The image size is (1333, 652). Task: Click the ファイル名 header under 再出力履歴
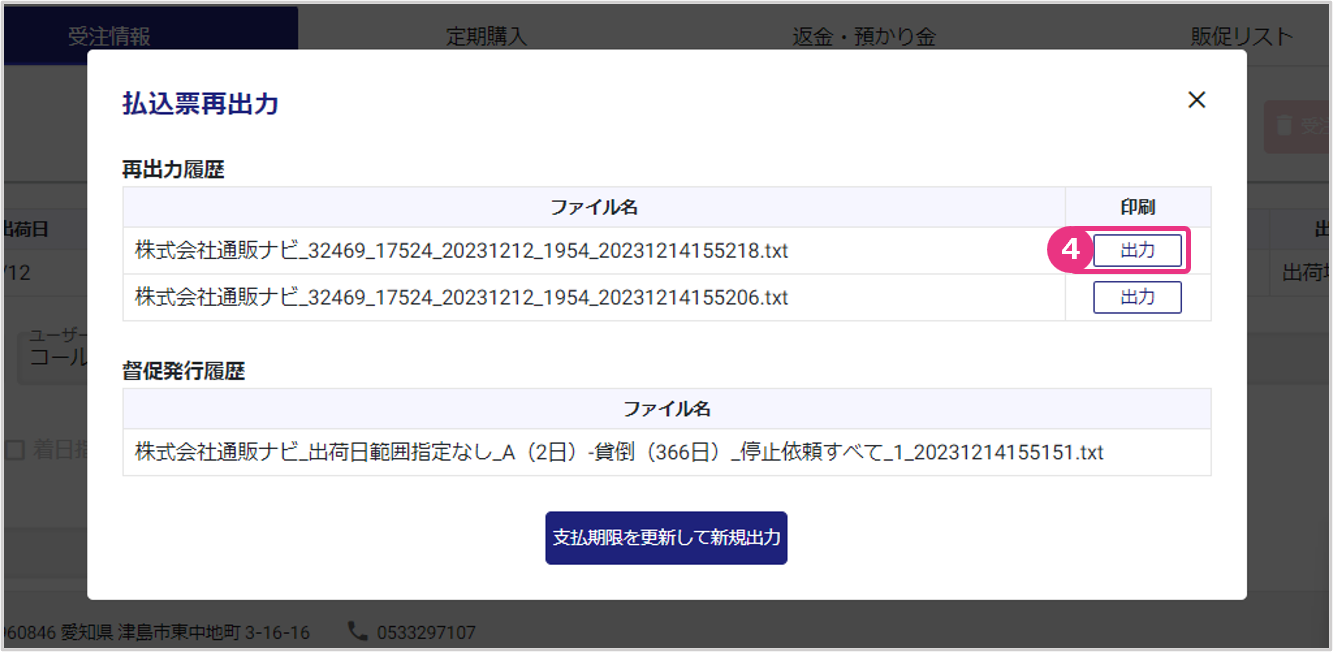click(594, 207)
